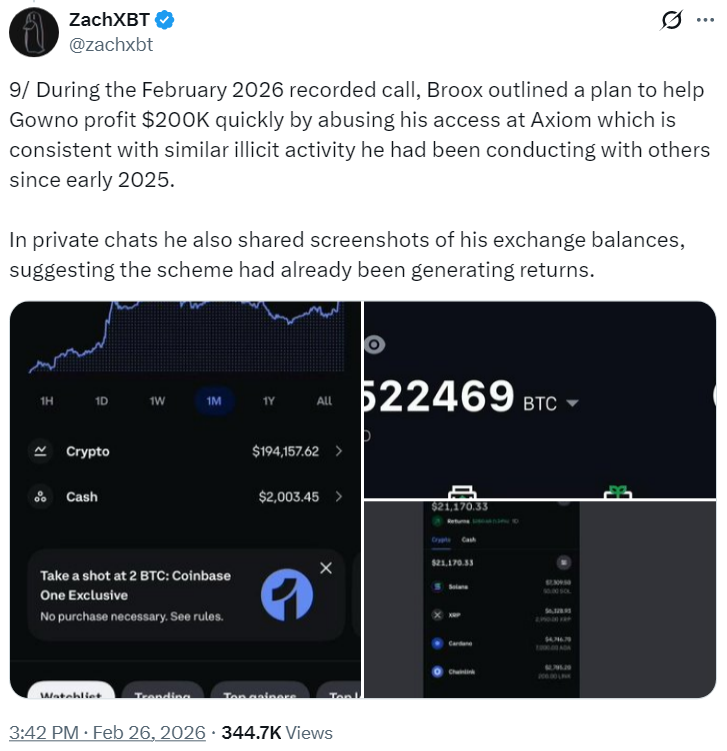The height and width of the screenshot is (751, 727).
Task: Select the 1Y chart timeframe
Action: pos(268,401)
